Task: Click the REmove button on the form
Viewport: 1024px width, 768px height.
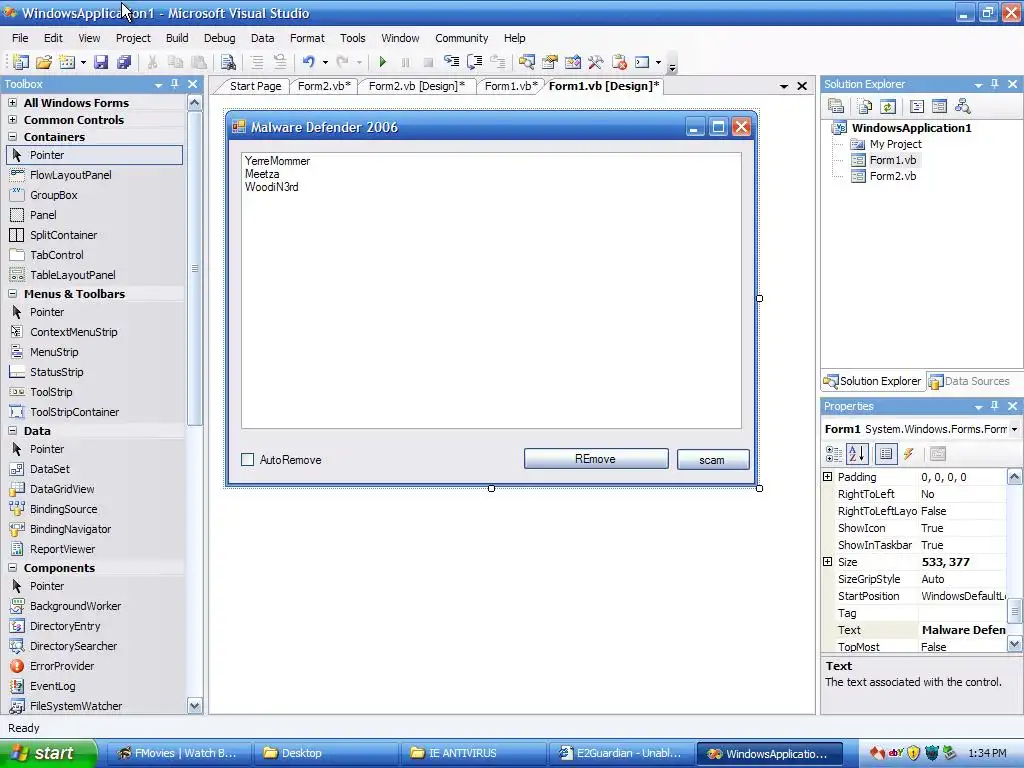Action: point(596,459)
